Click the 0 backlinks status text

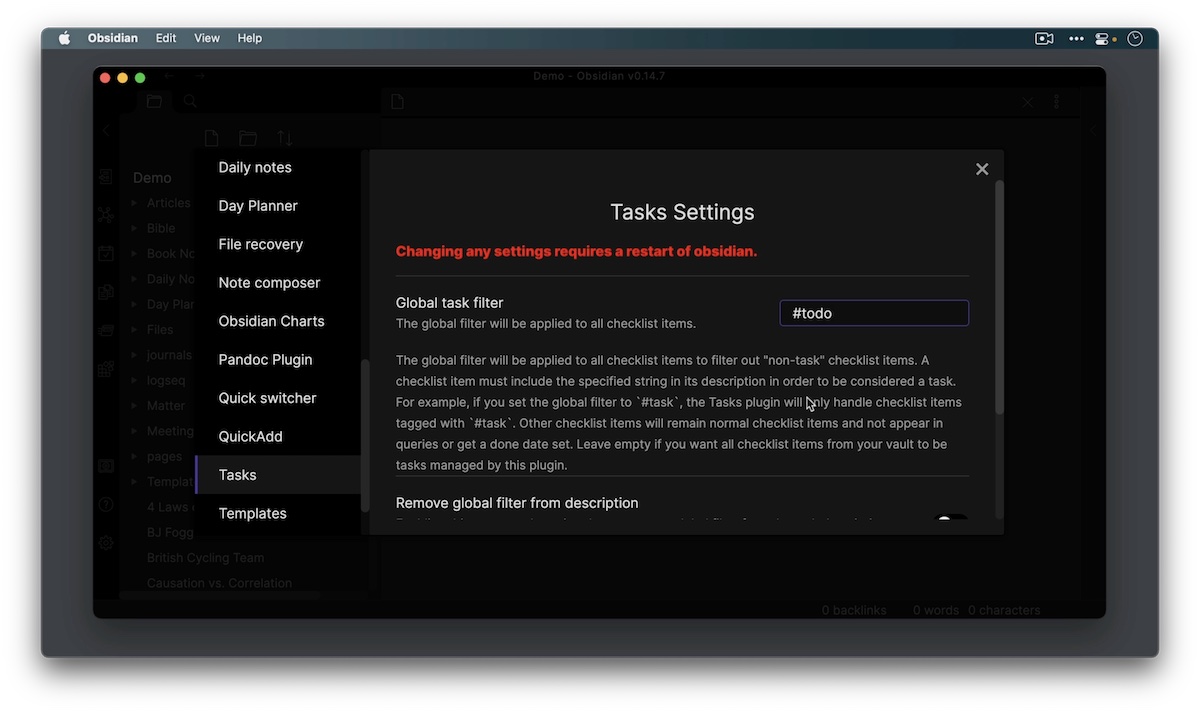pyautogui.click(x=854, y=610)
